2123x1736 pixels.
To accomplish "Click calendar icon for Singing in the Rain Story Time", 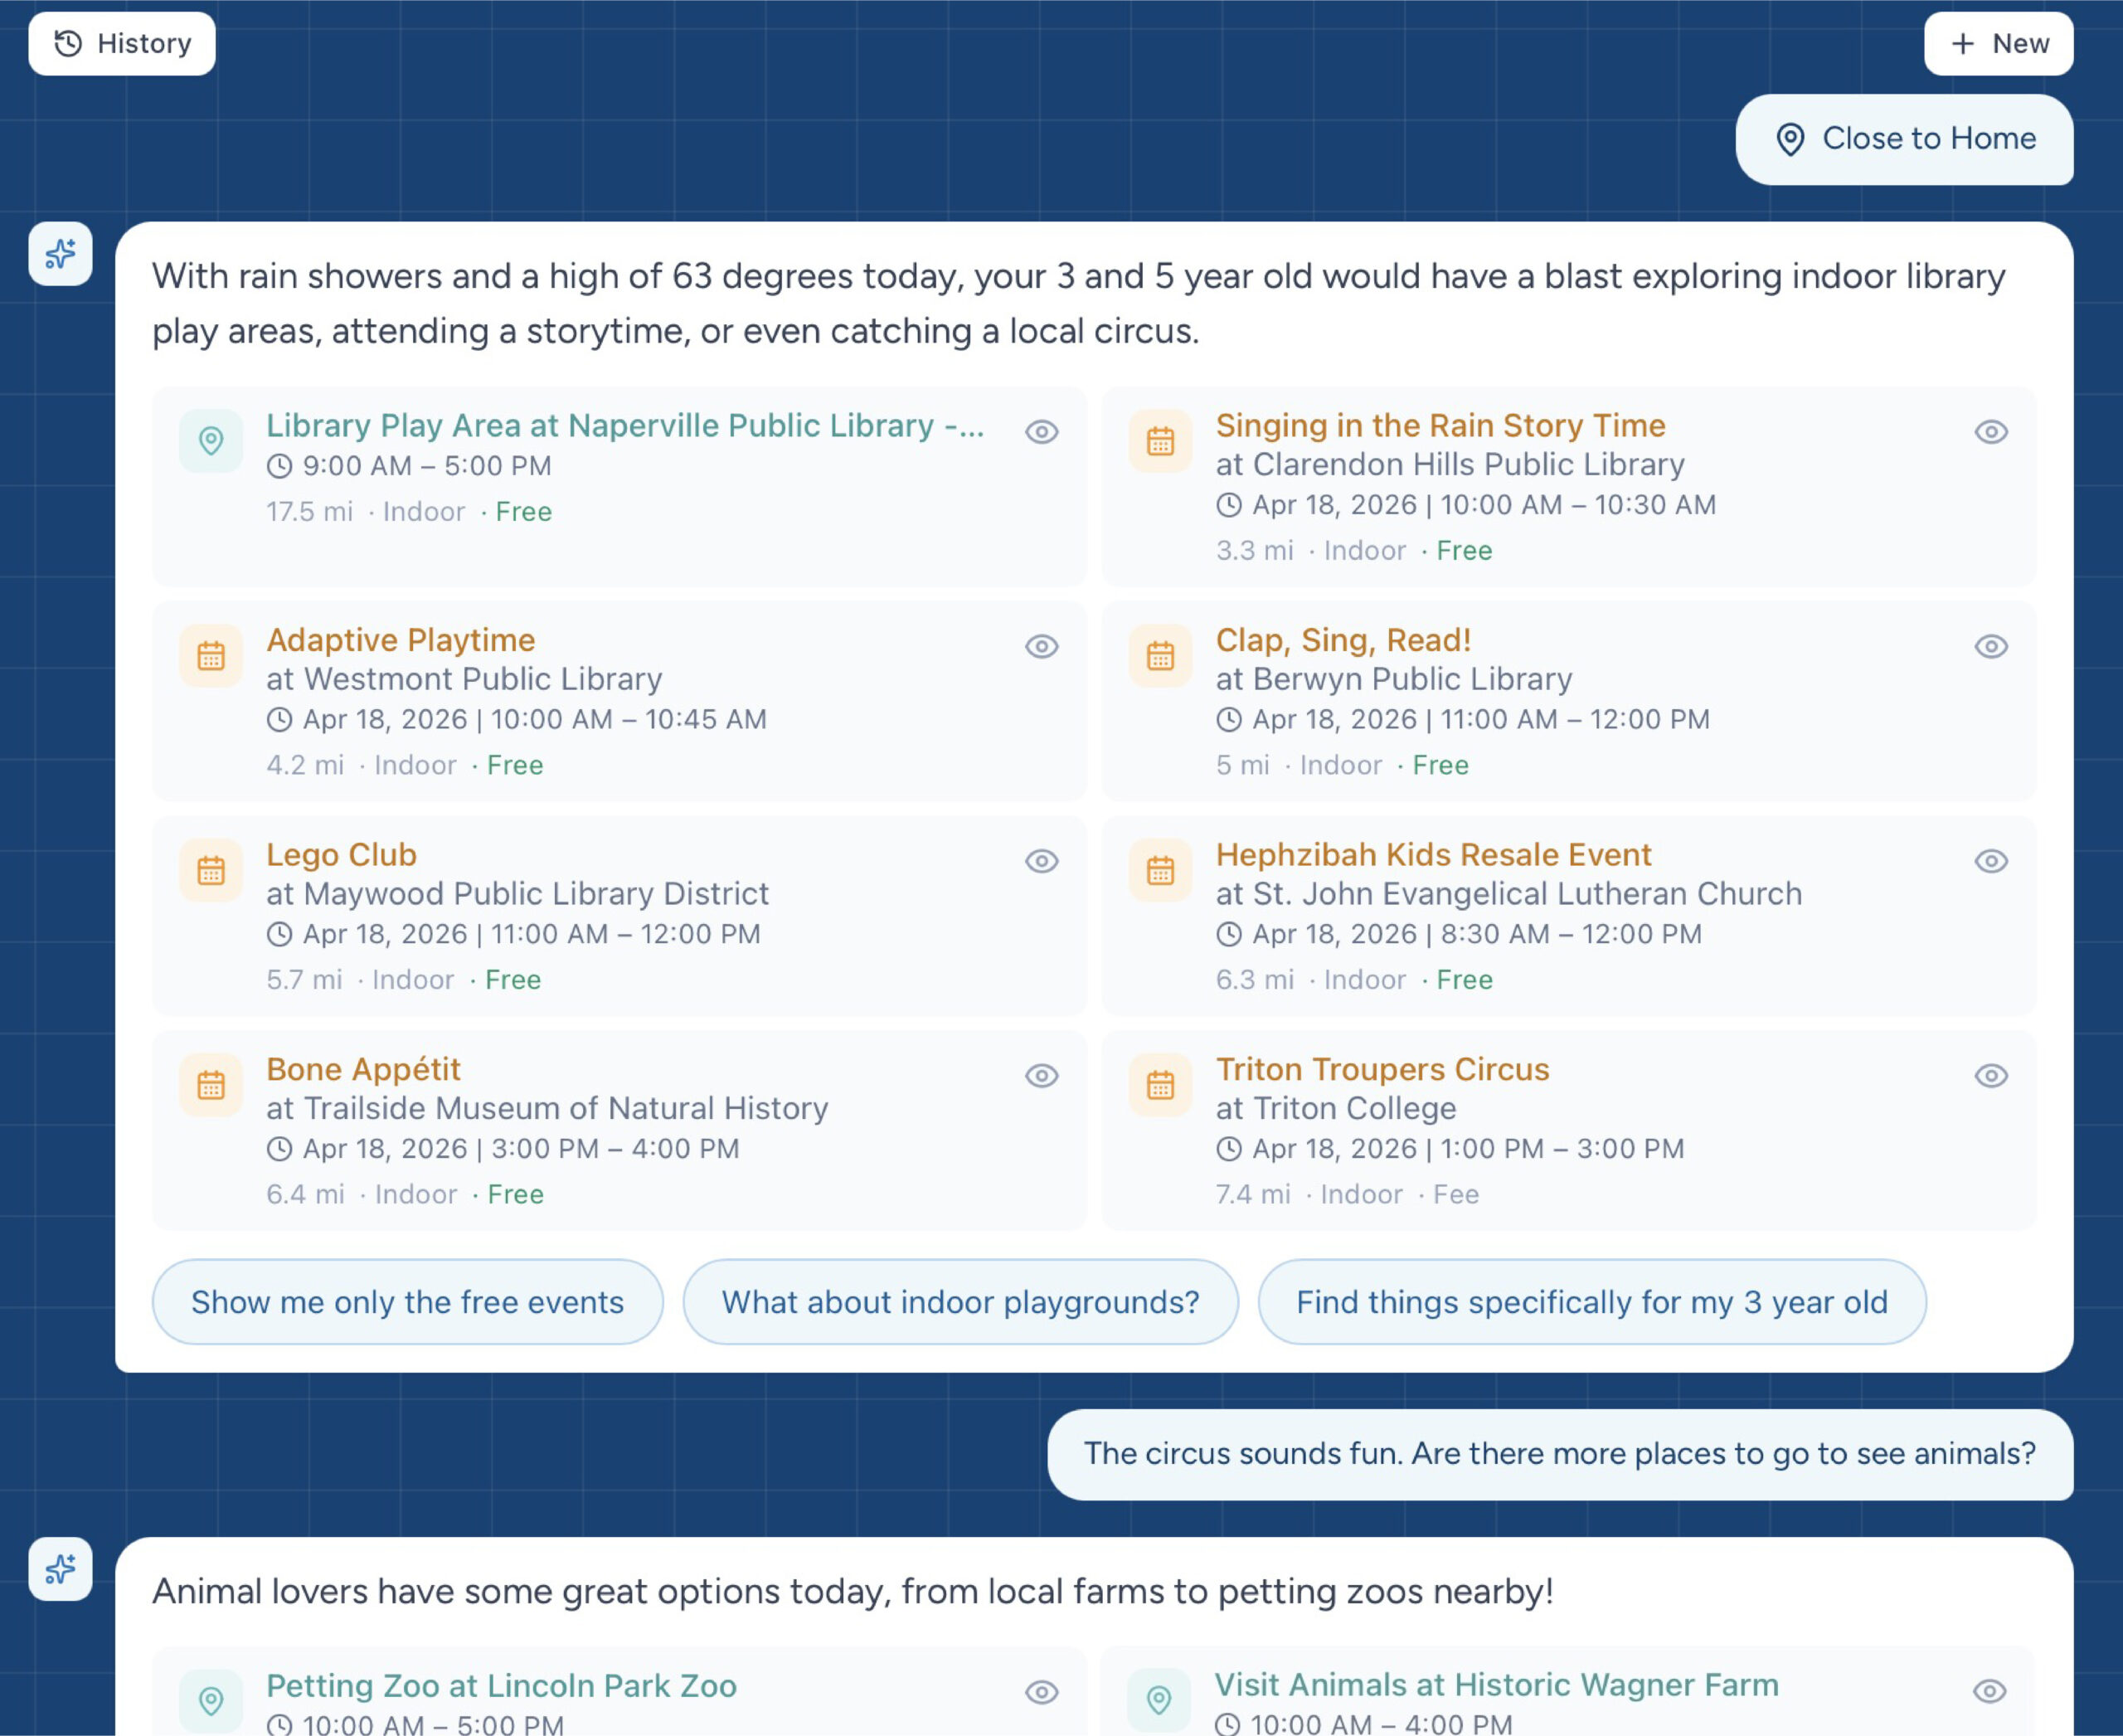I will 1160,441.
